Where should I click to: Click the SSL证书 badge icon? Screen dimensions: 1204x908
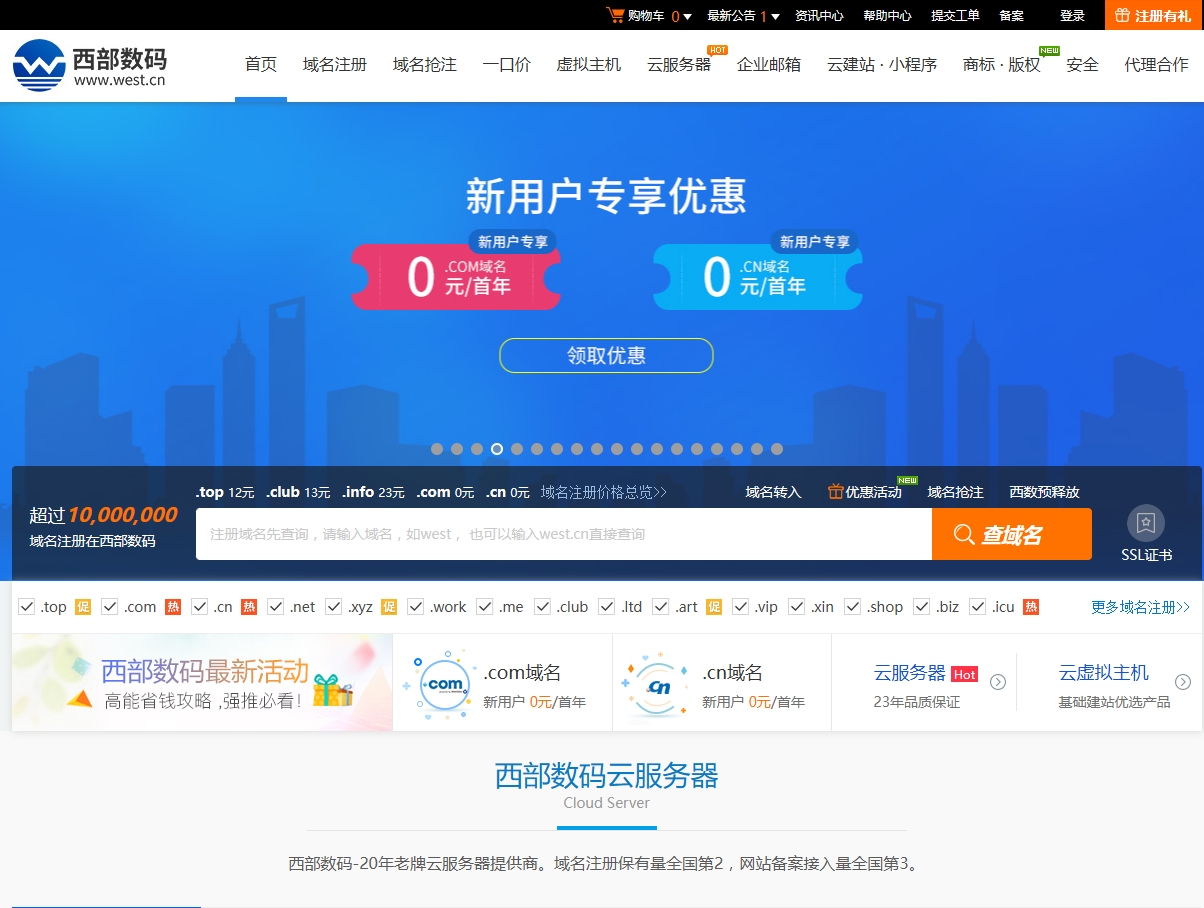click(x=1146, y=522)
